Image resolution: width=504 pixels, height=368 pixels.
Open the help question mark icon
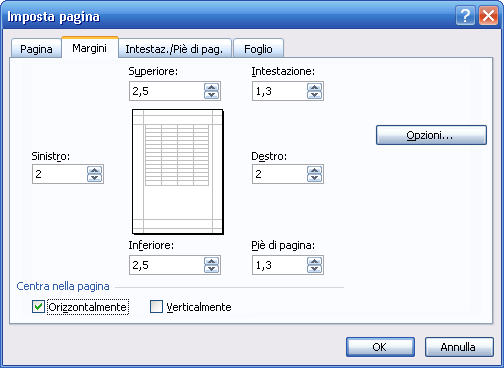(465, 16)
